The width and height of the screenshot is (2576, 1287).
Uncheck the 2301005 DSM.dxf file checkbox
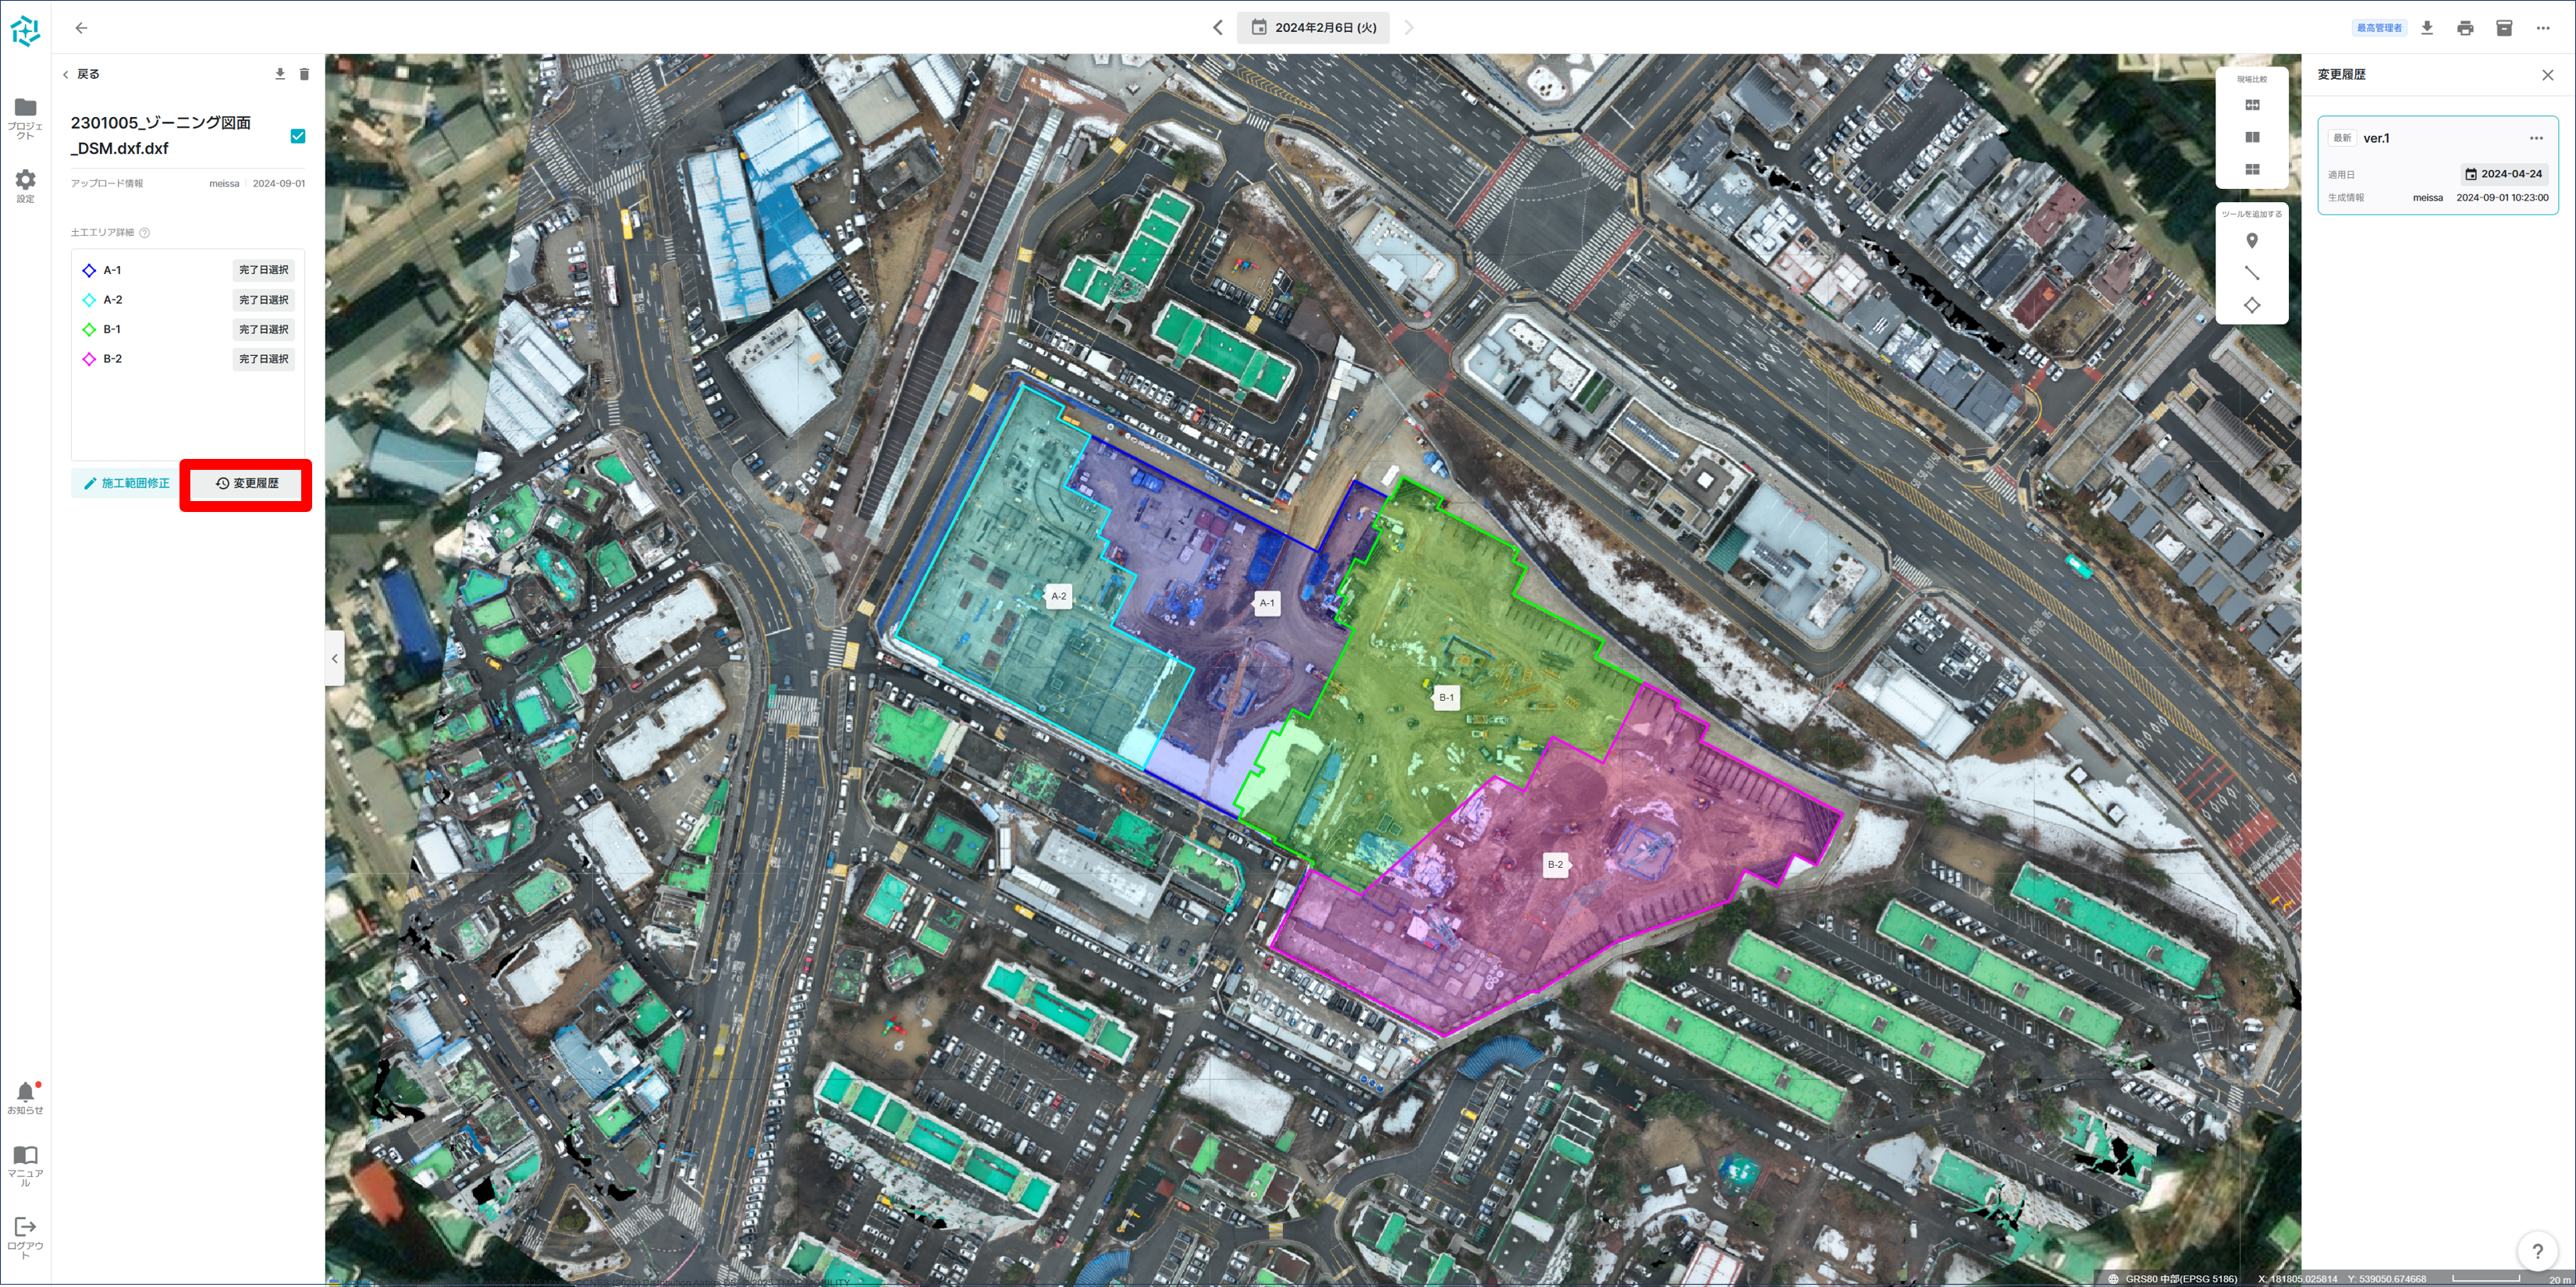pyautogui.click(x=298, y=136)
